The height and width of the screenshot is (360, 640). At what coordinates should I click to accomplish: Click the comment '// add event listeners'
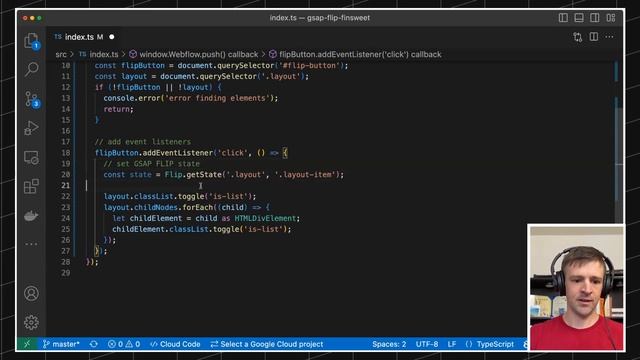pos(143,142)
